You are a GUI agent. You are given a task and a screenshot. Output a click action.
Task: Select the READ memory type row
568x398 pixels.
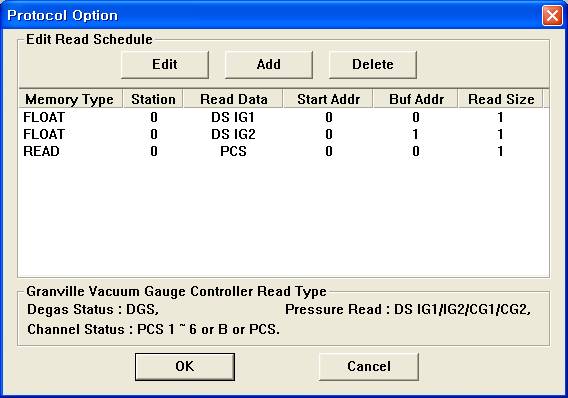click(x=283, y=151)
